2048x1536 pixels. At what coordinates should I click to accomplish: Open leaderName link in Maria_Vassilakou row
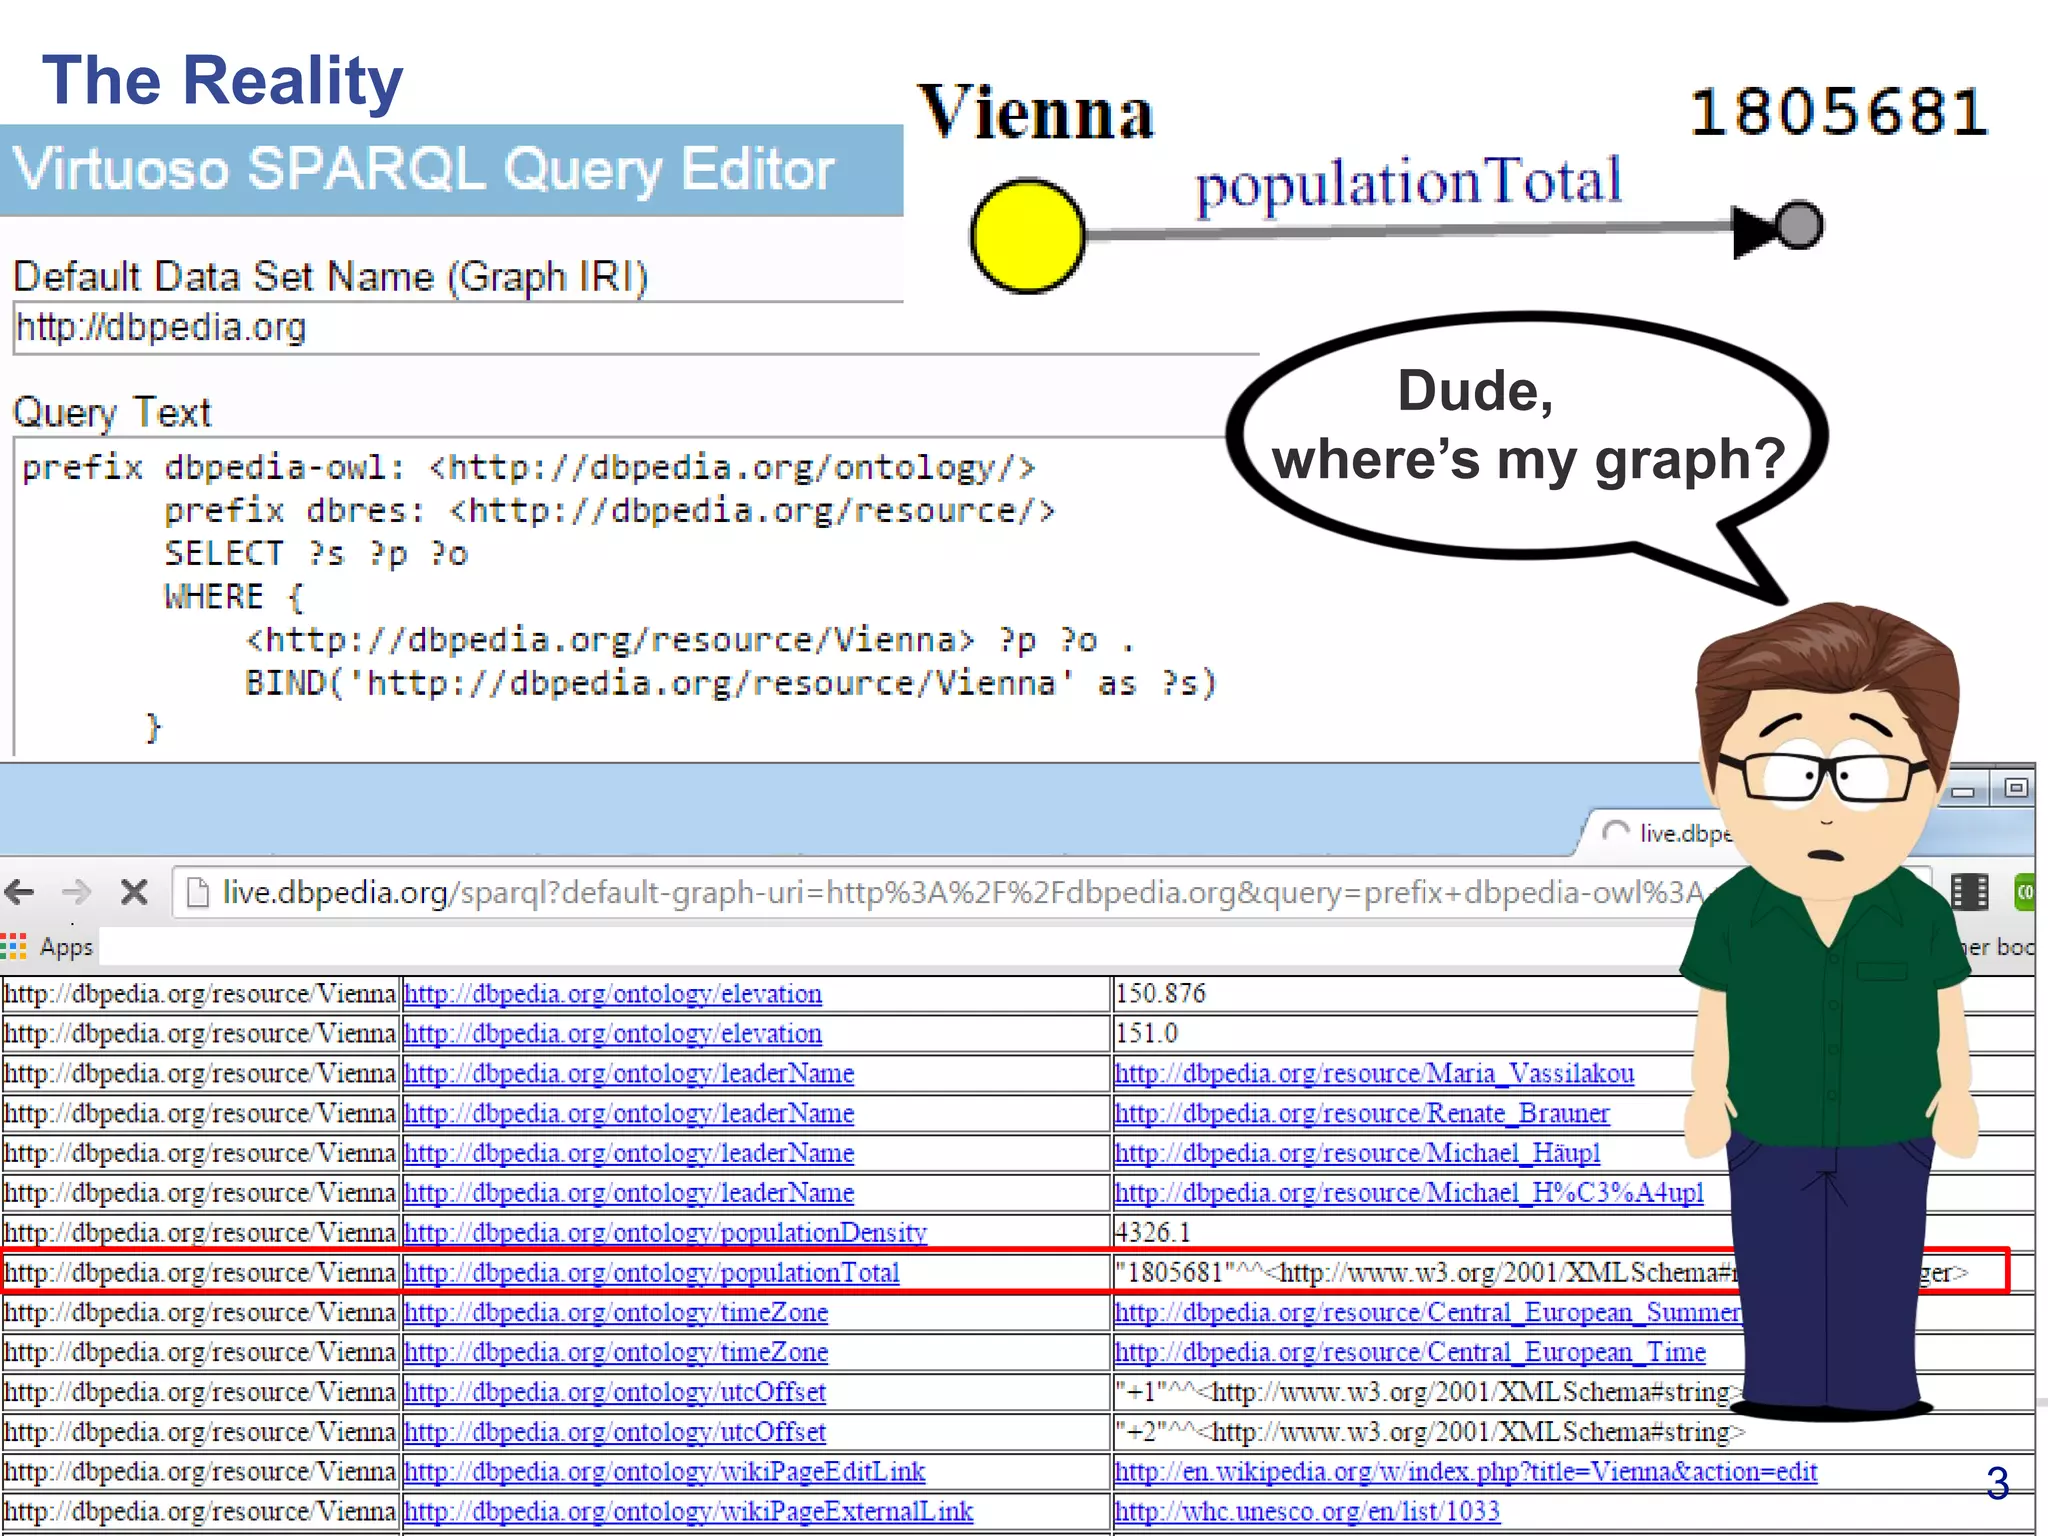tap(629, 1074)
